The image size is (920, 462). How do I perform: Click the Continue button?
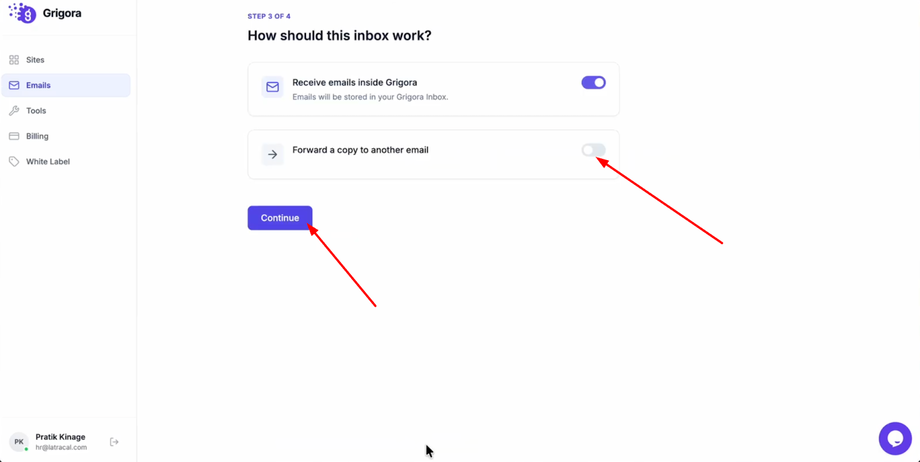click(280, 218)
